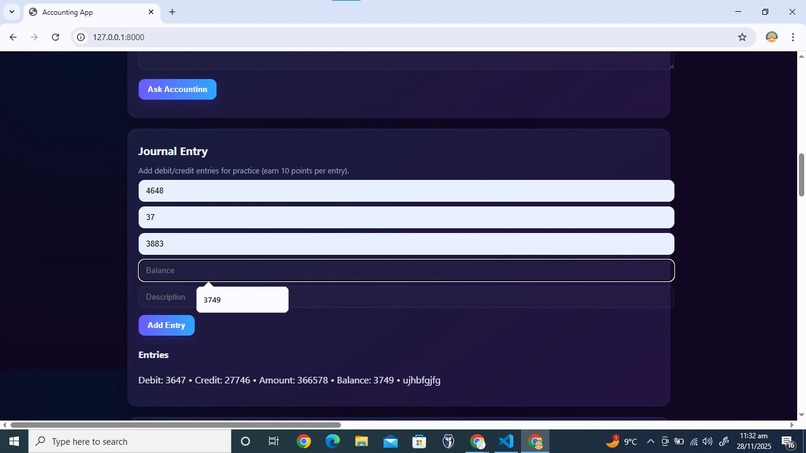Viewport: 806px width, 453px height.
Task: Show hidden system tray icons
Action: (650, 441)
